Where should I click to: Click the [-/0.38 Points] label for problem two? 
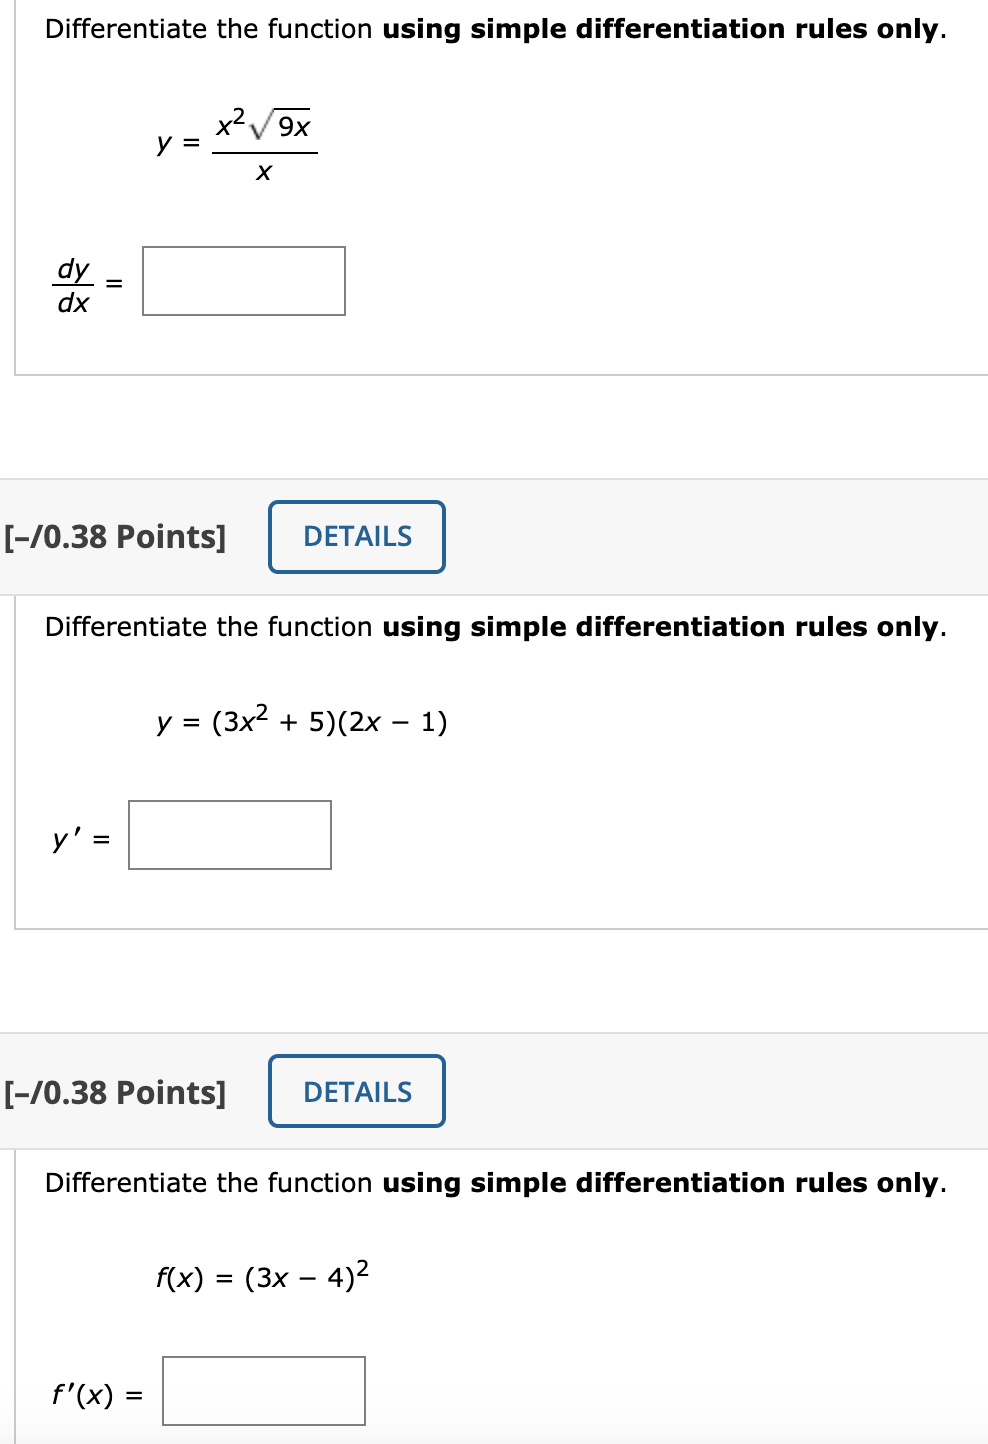pyautogui.click(x=114, y=536)
